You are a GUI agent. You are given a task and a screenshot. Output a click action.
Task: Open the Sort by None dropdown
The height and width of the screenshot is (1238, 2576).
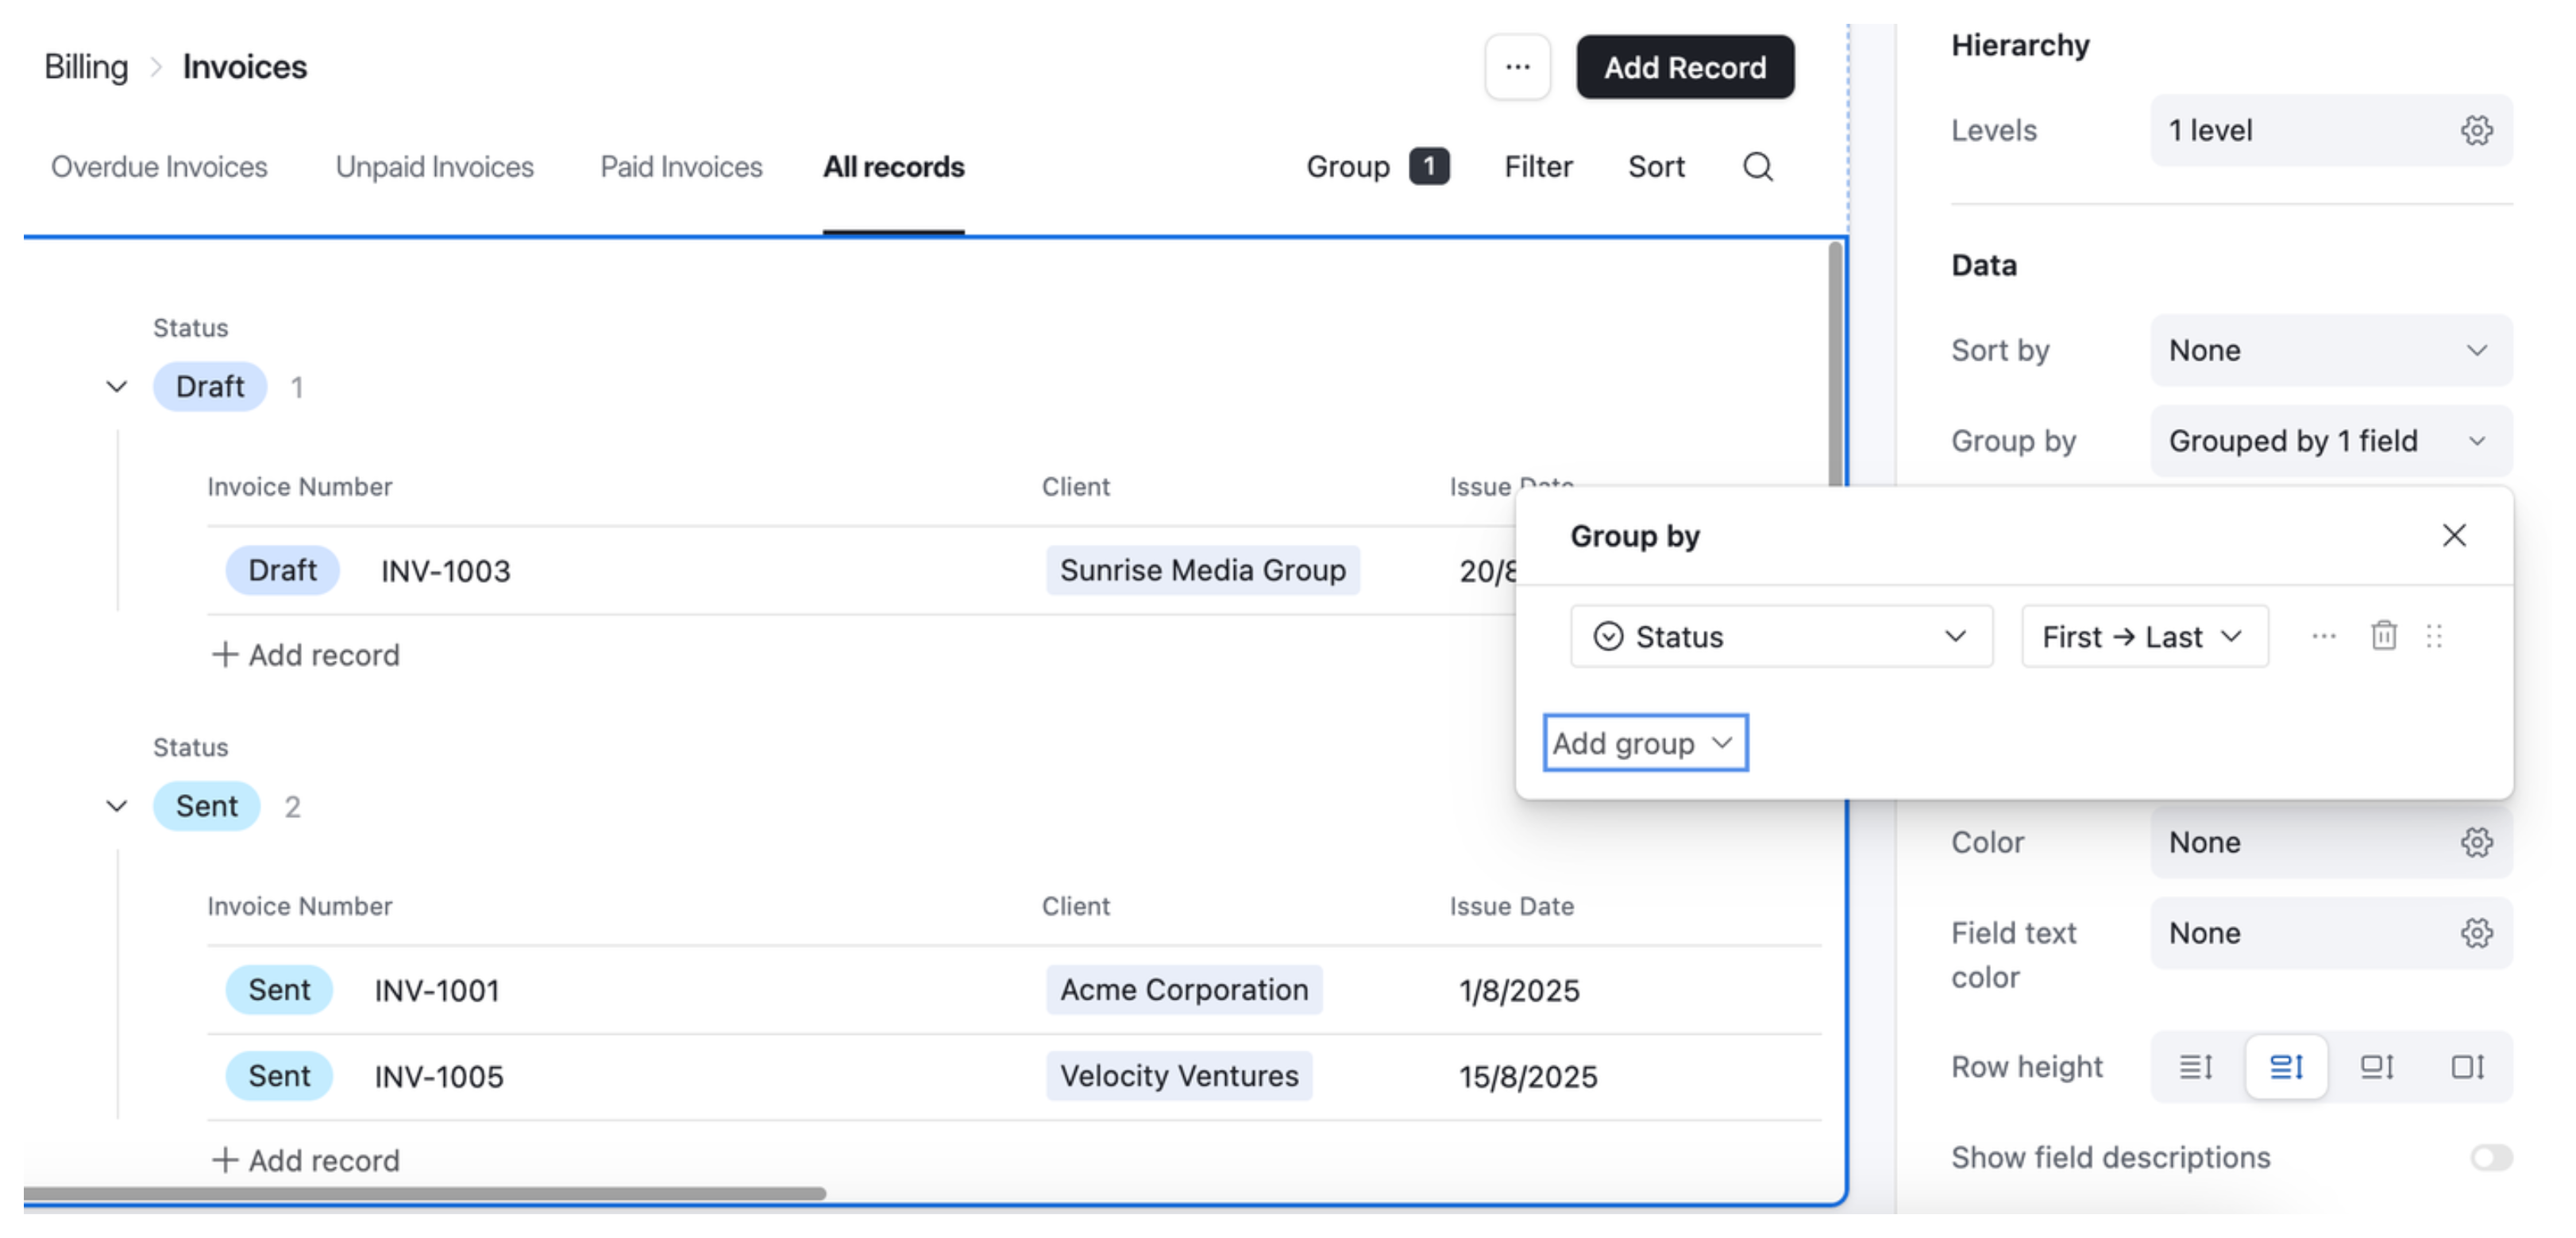click(x=2330, y=350)
